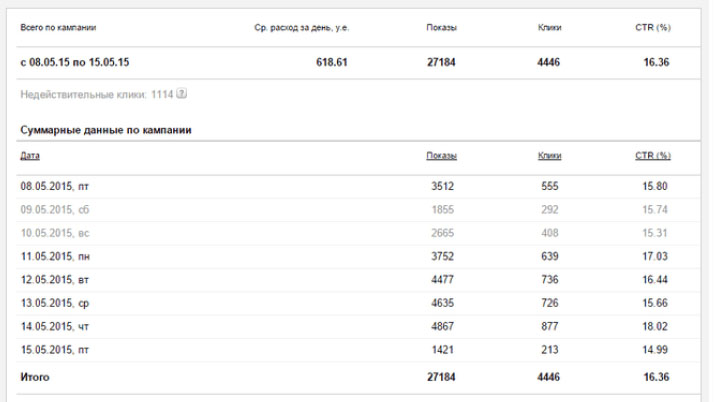Sort table by CTR (%) column link
The image size is (714, 402).
653,156
